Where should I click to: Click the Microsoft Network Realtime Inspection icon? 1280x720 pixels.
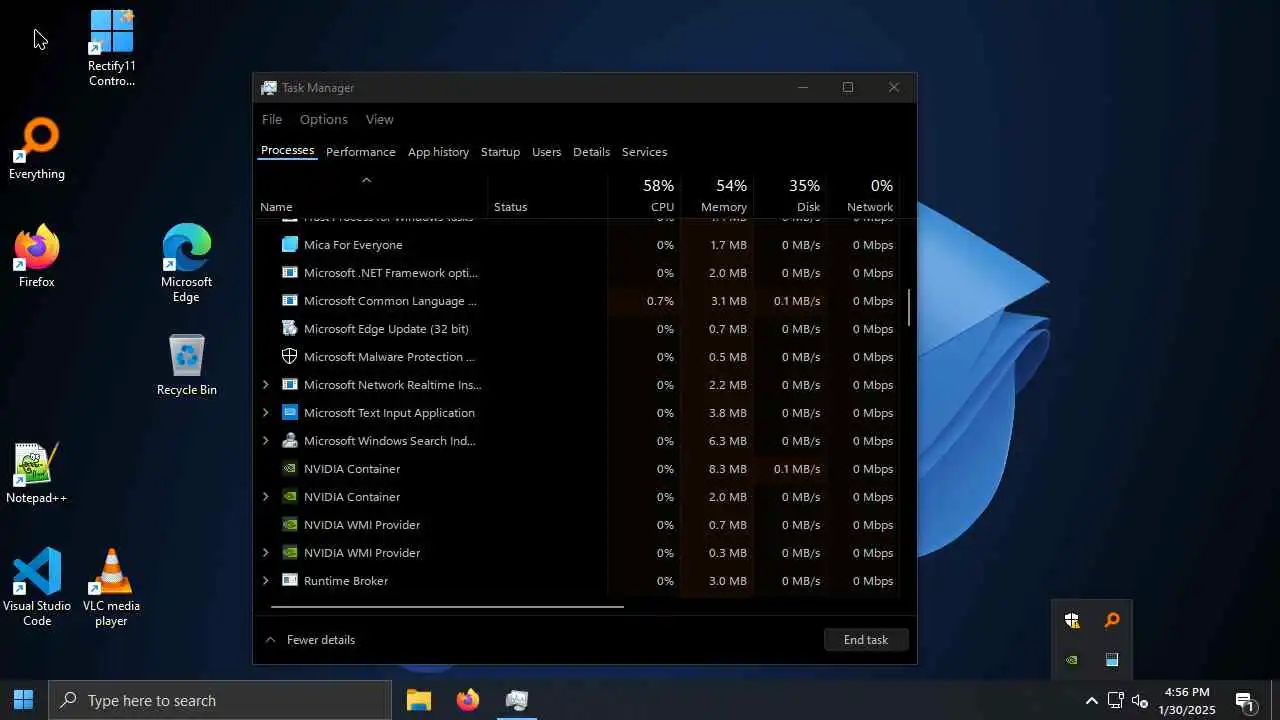(290, 384)
